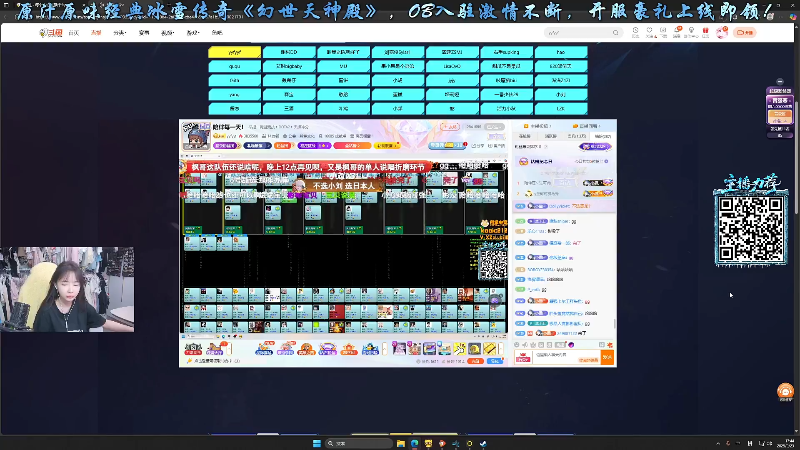Click the client download icon in header
This screenshot has width=800, height=450.
point(663,32)
